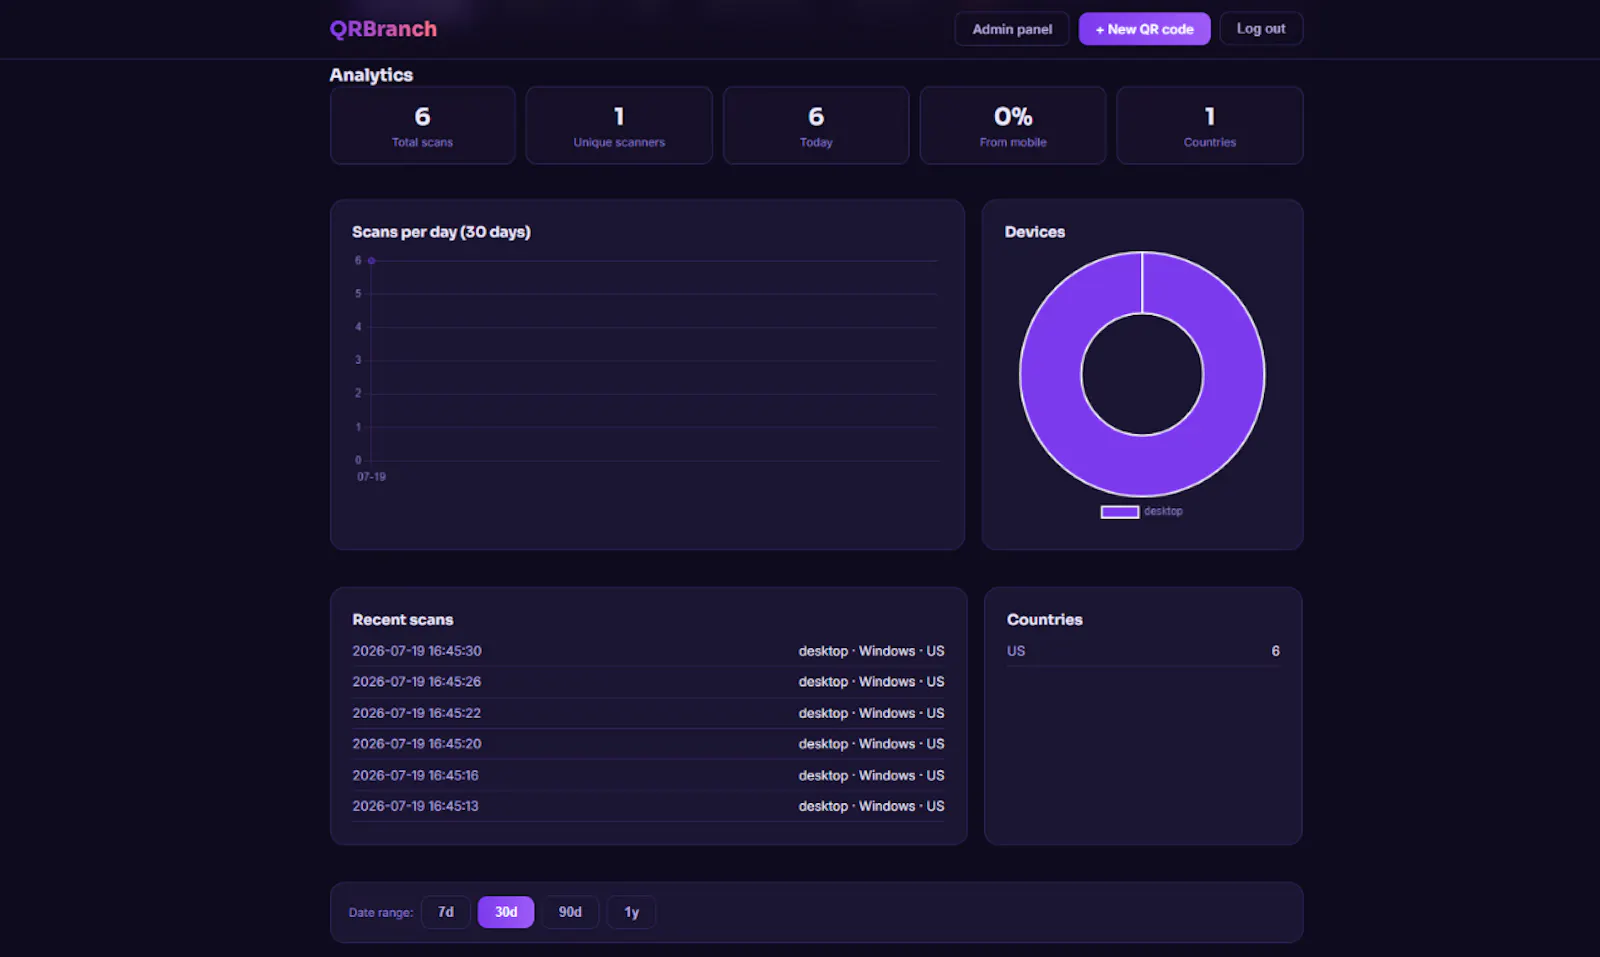
Task: Create a new QR code
Action: [1144, 29]
